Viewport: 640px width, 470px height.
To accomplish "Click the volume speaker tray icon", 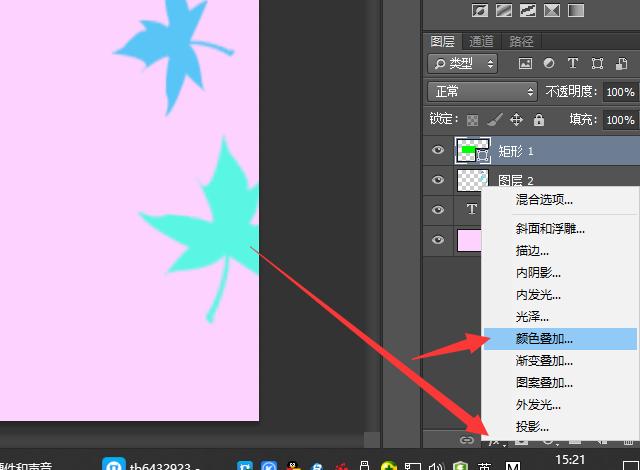I will click(x=436, y=467).
